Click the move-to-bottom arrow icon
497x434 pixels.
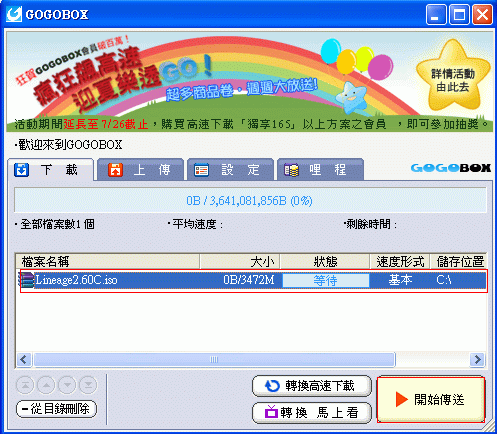[88, 385]
